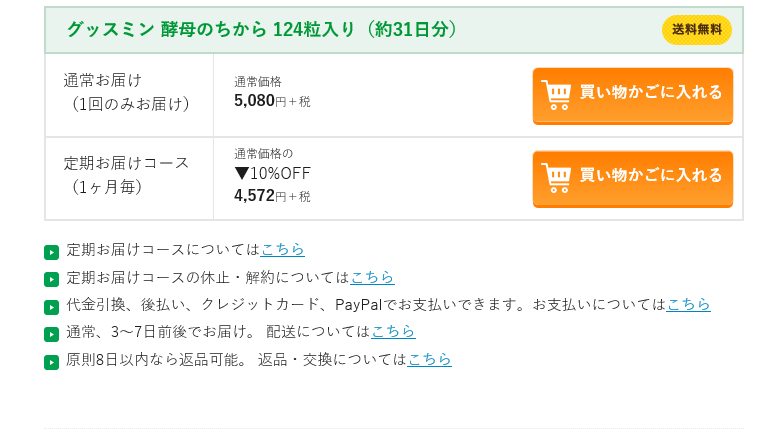Open こちら link about 定期お届けコース
The width and height of the screenshot is (767, 436).
click(x=282, y=250)
